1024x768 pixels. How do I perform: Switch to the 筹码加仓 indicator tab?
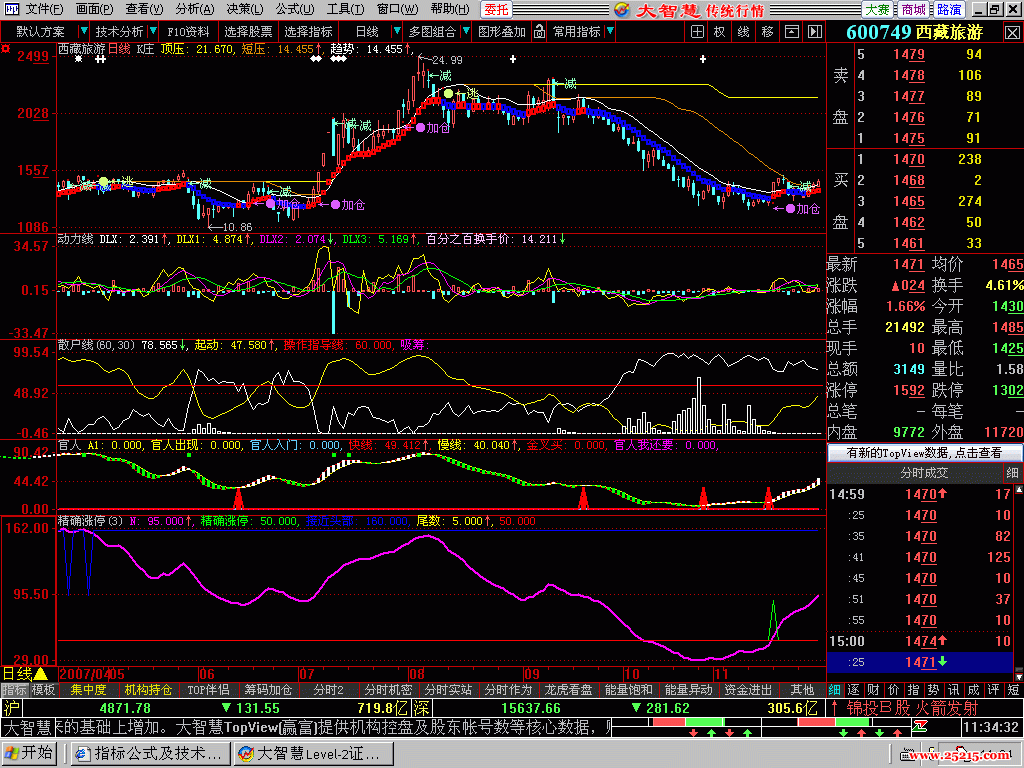[x=268, y=690]
